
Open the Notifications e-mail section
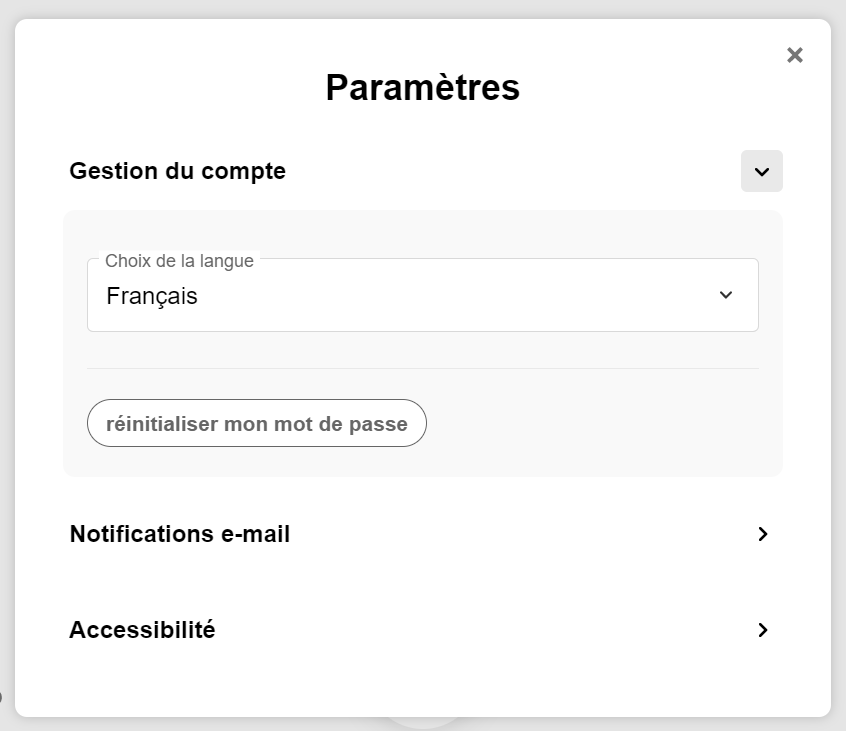(x=180, y=534)
